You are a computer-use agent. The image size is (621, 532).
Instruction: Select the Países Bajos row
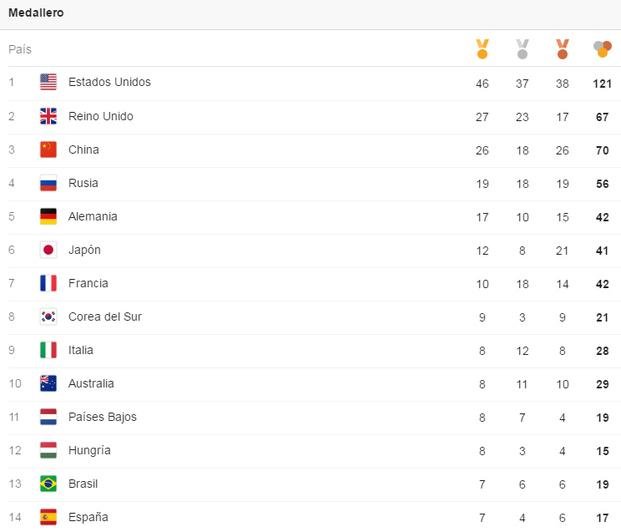click(310, 417)
